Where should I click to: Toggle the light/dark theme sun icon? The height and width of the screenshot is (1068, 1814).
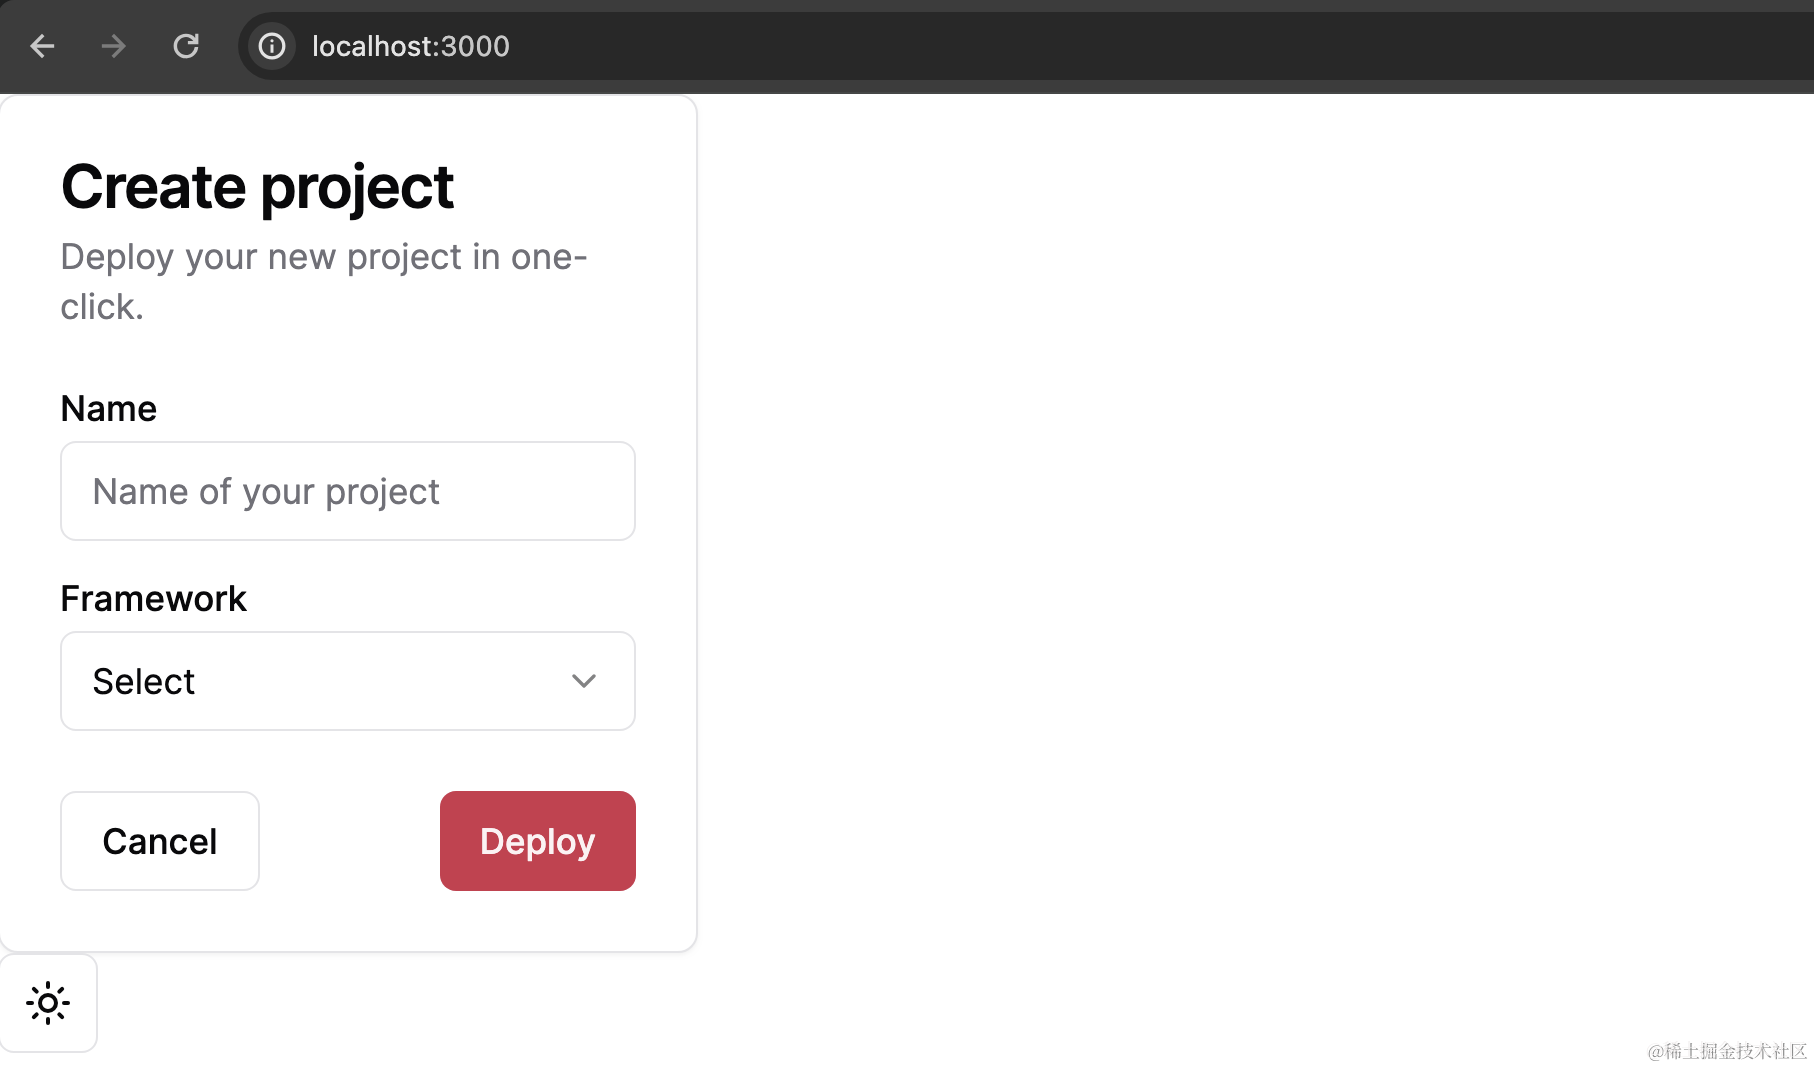tap(48, 1003)
